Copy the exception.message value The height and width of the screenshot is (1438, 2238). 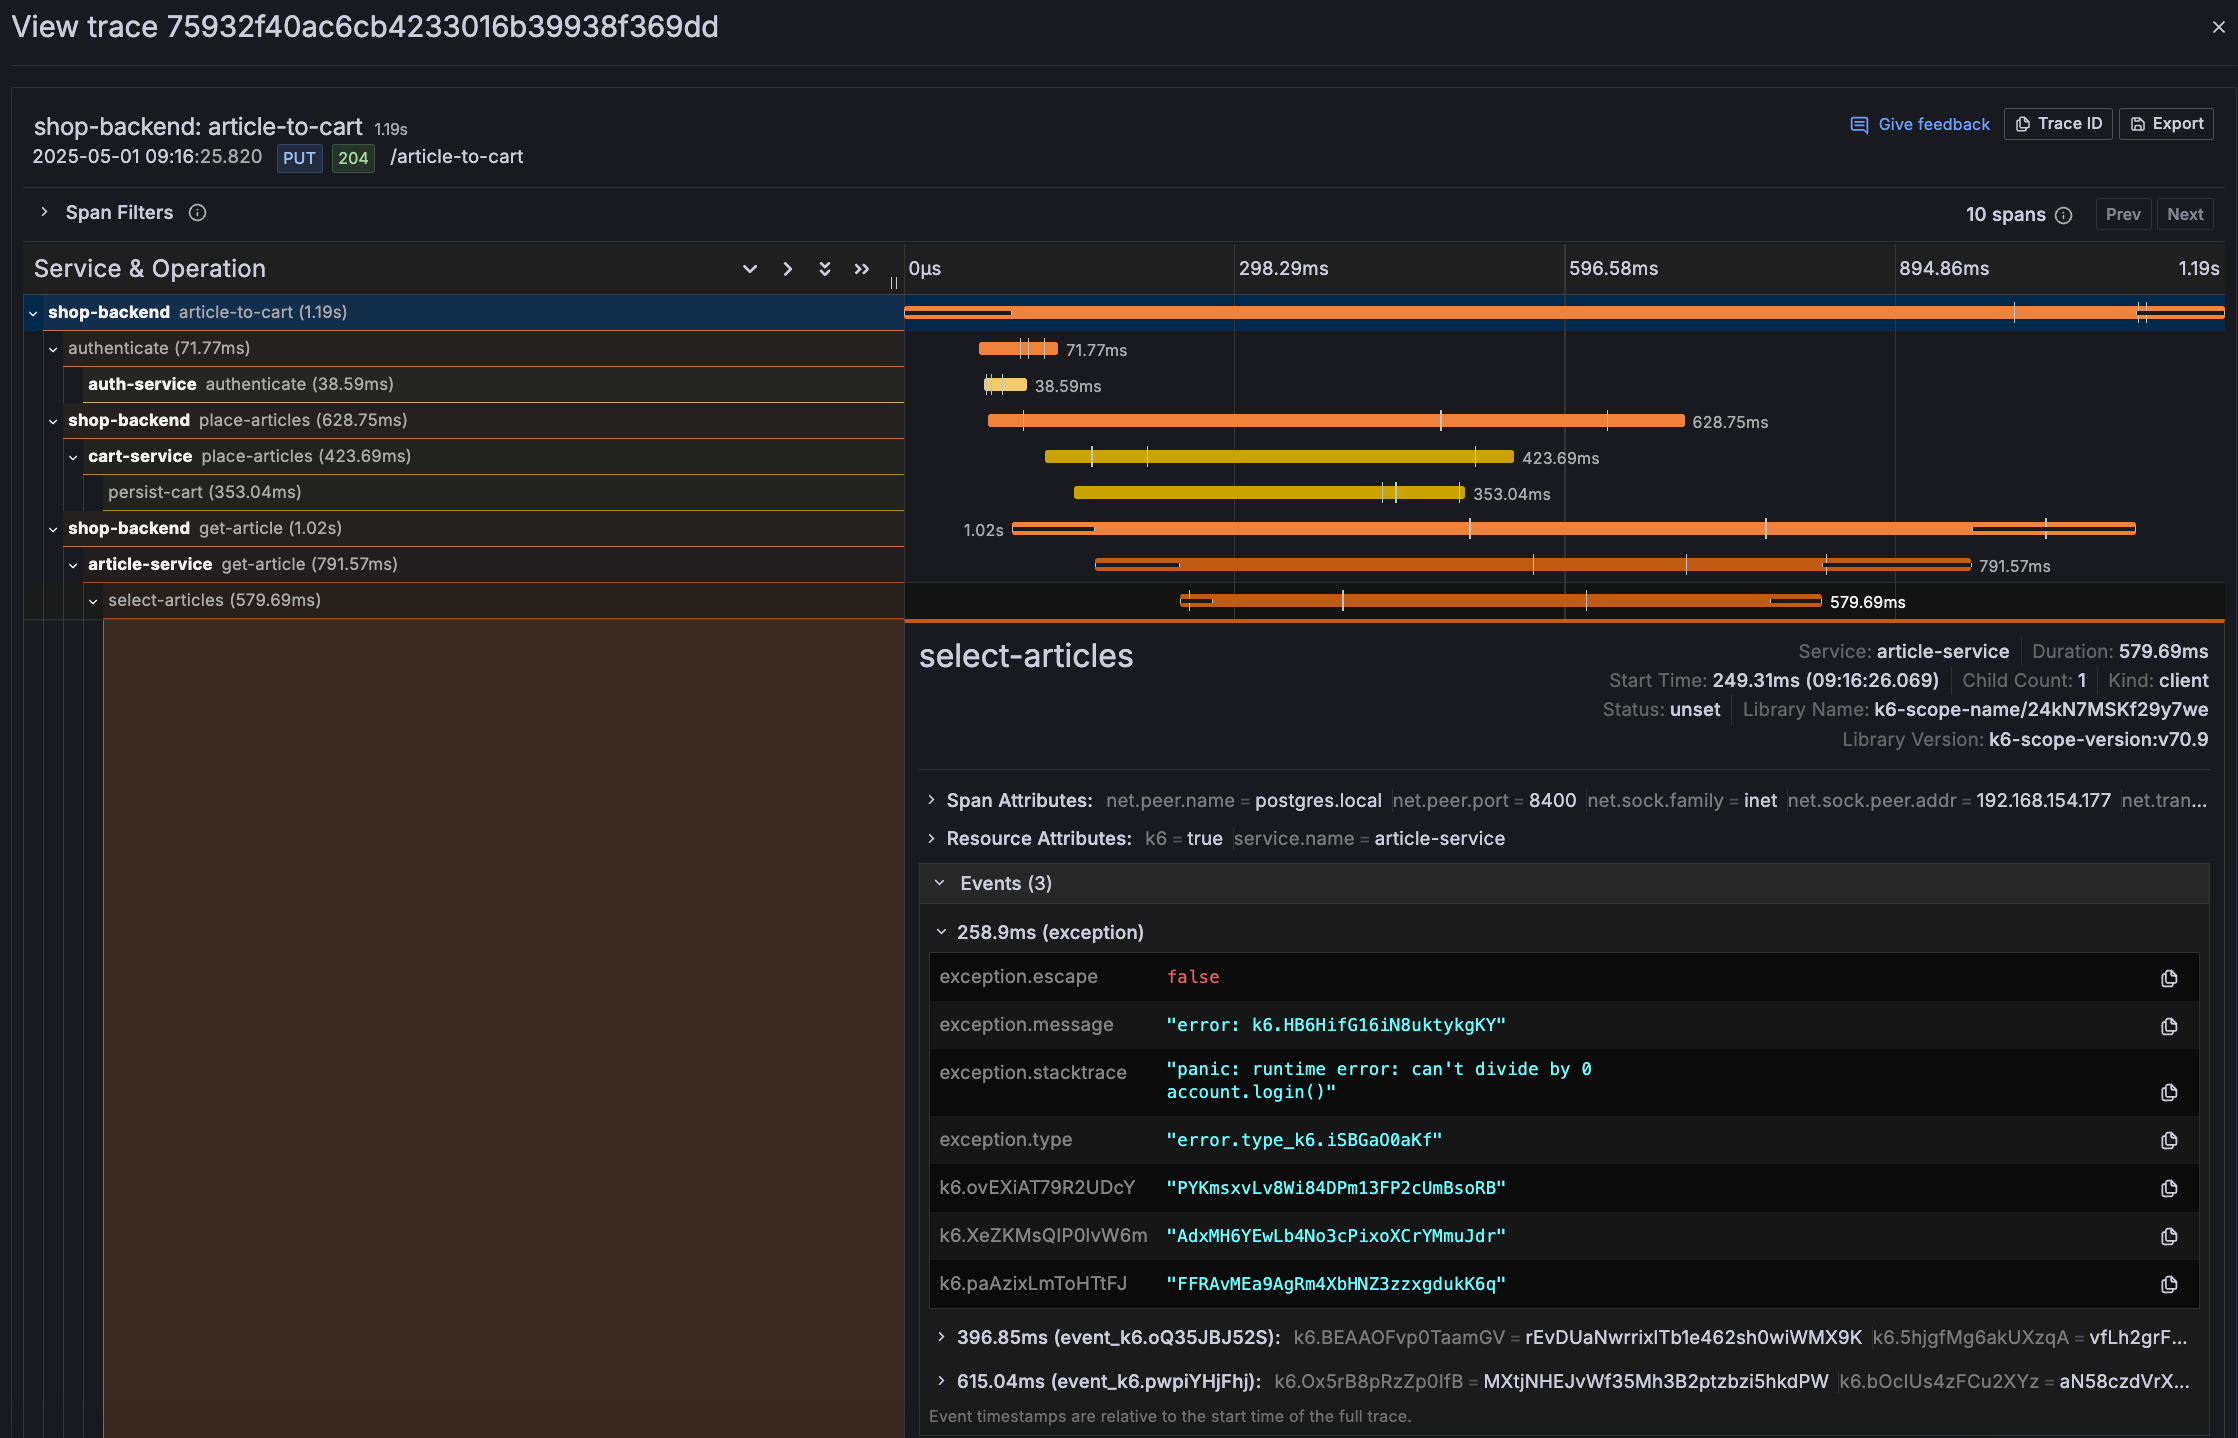pos(2168,1026)
